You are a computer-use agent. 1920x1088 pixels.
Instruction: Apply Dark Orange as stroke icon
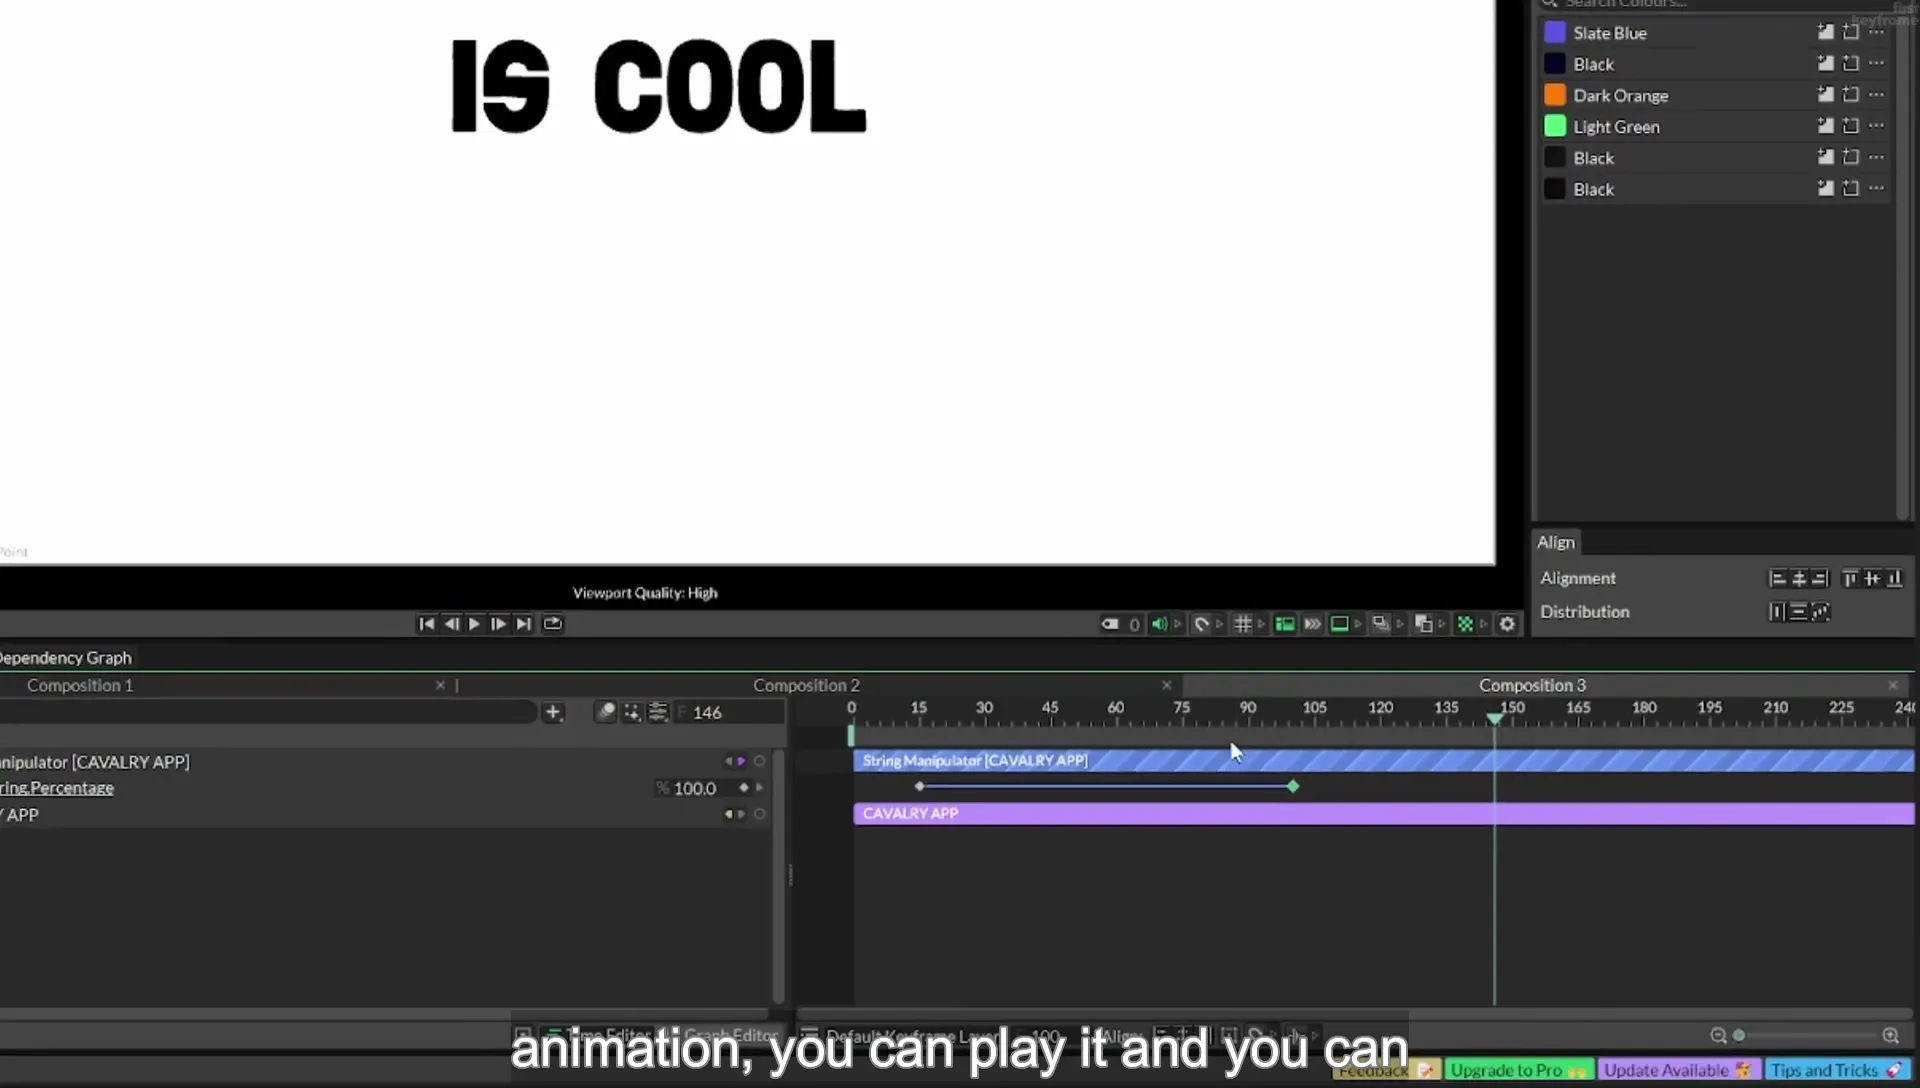pyautogui.click(x=1851, y=95)
